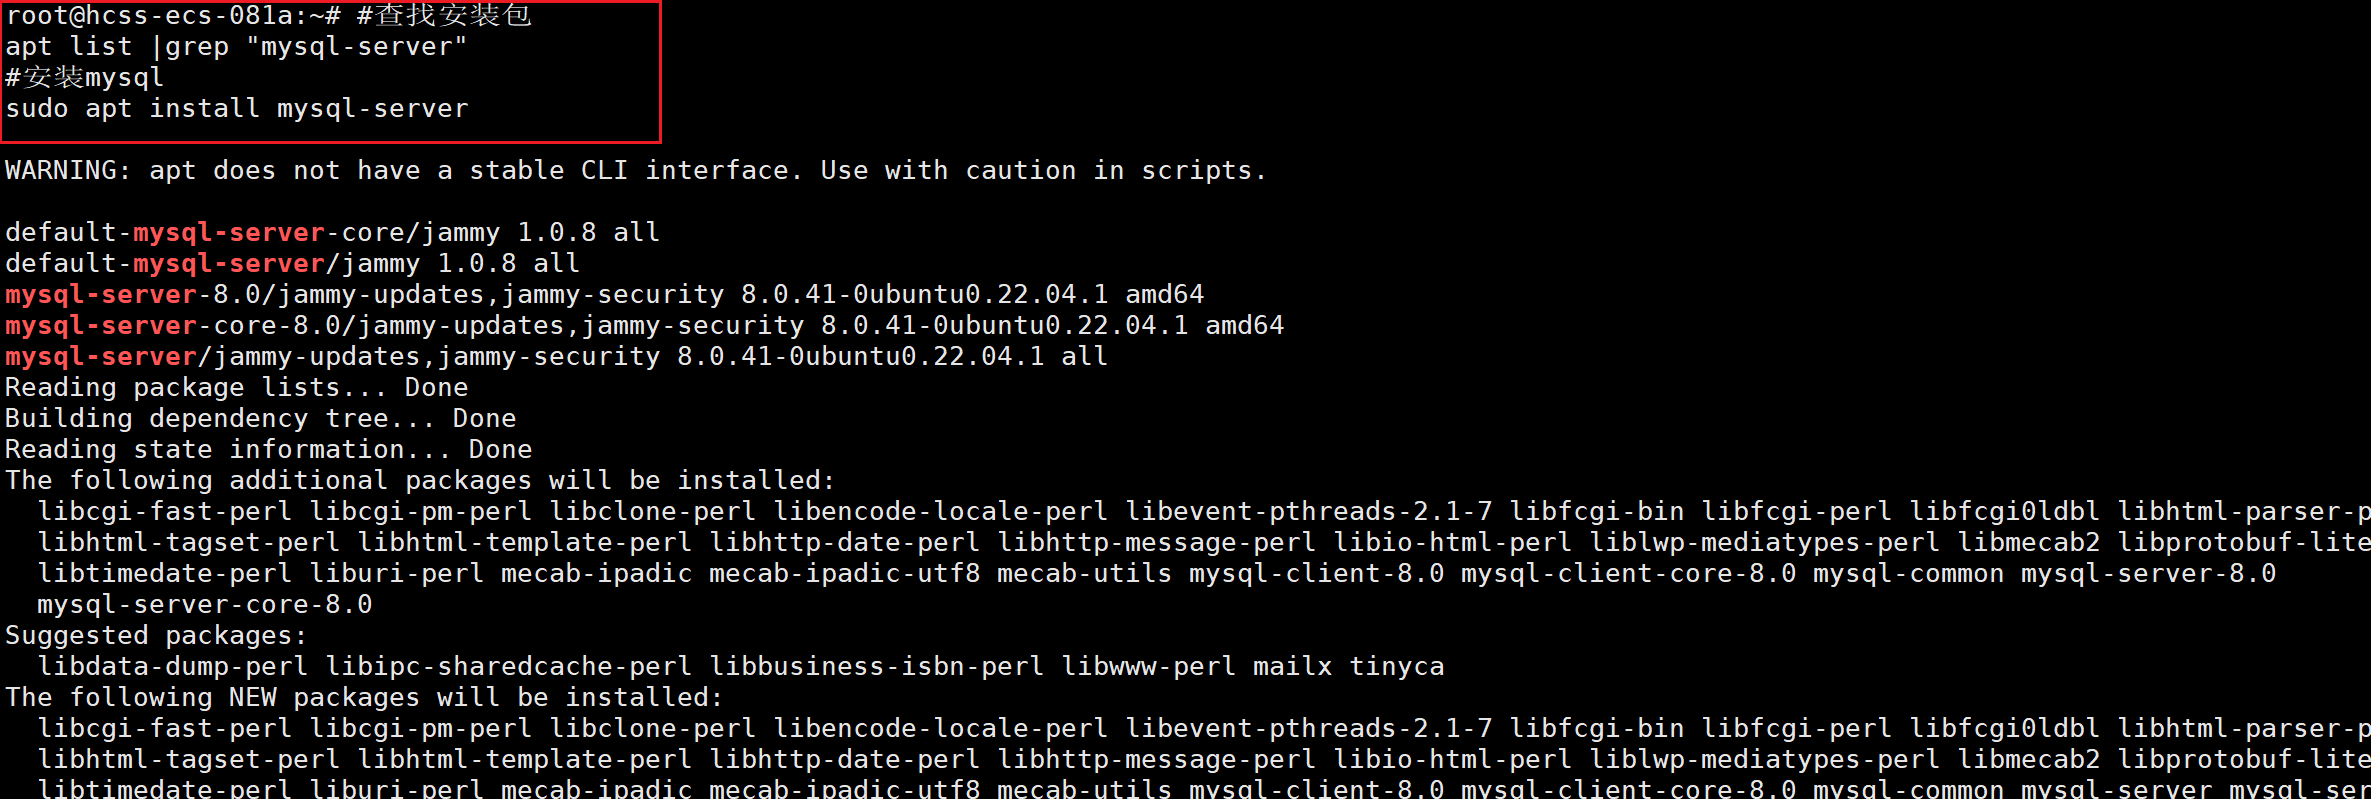Click mailx in suggested packages

pyautogui.click(x=1293, y=667)
